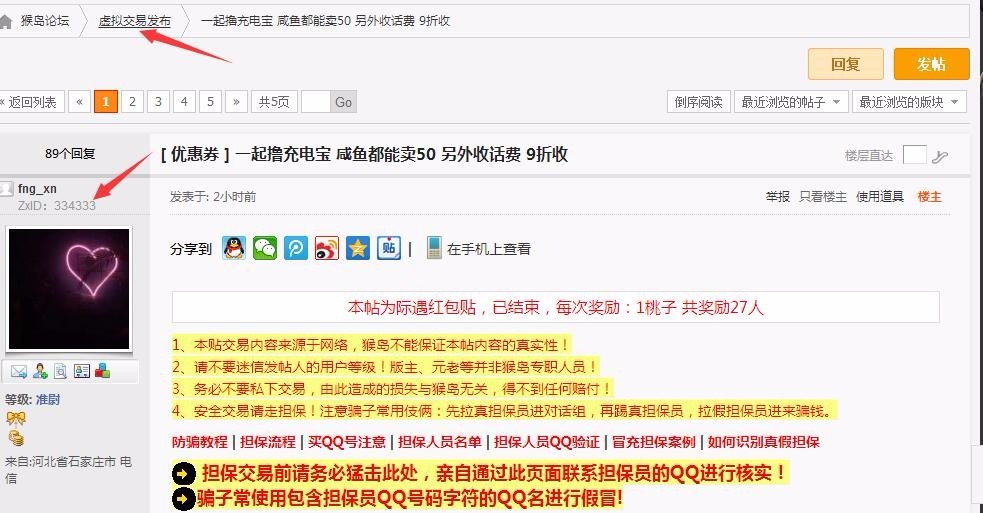The image size is (983, 513).
Task: Open the user profile card icon
Action: point(81,371)
